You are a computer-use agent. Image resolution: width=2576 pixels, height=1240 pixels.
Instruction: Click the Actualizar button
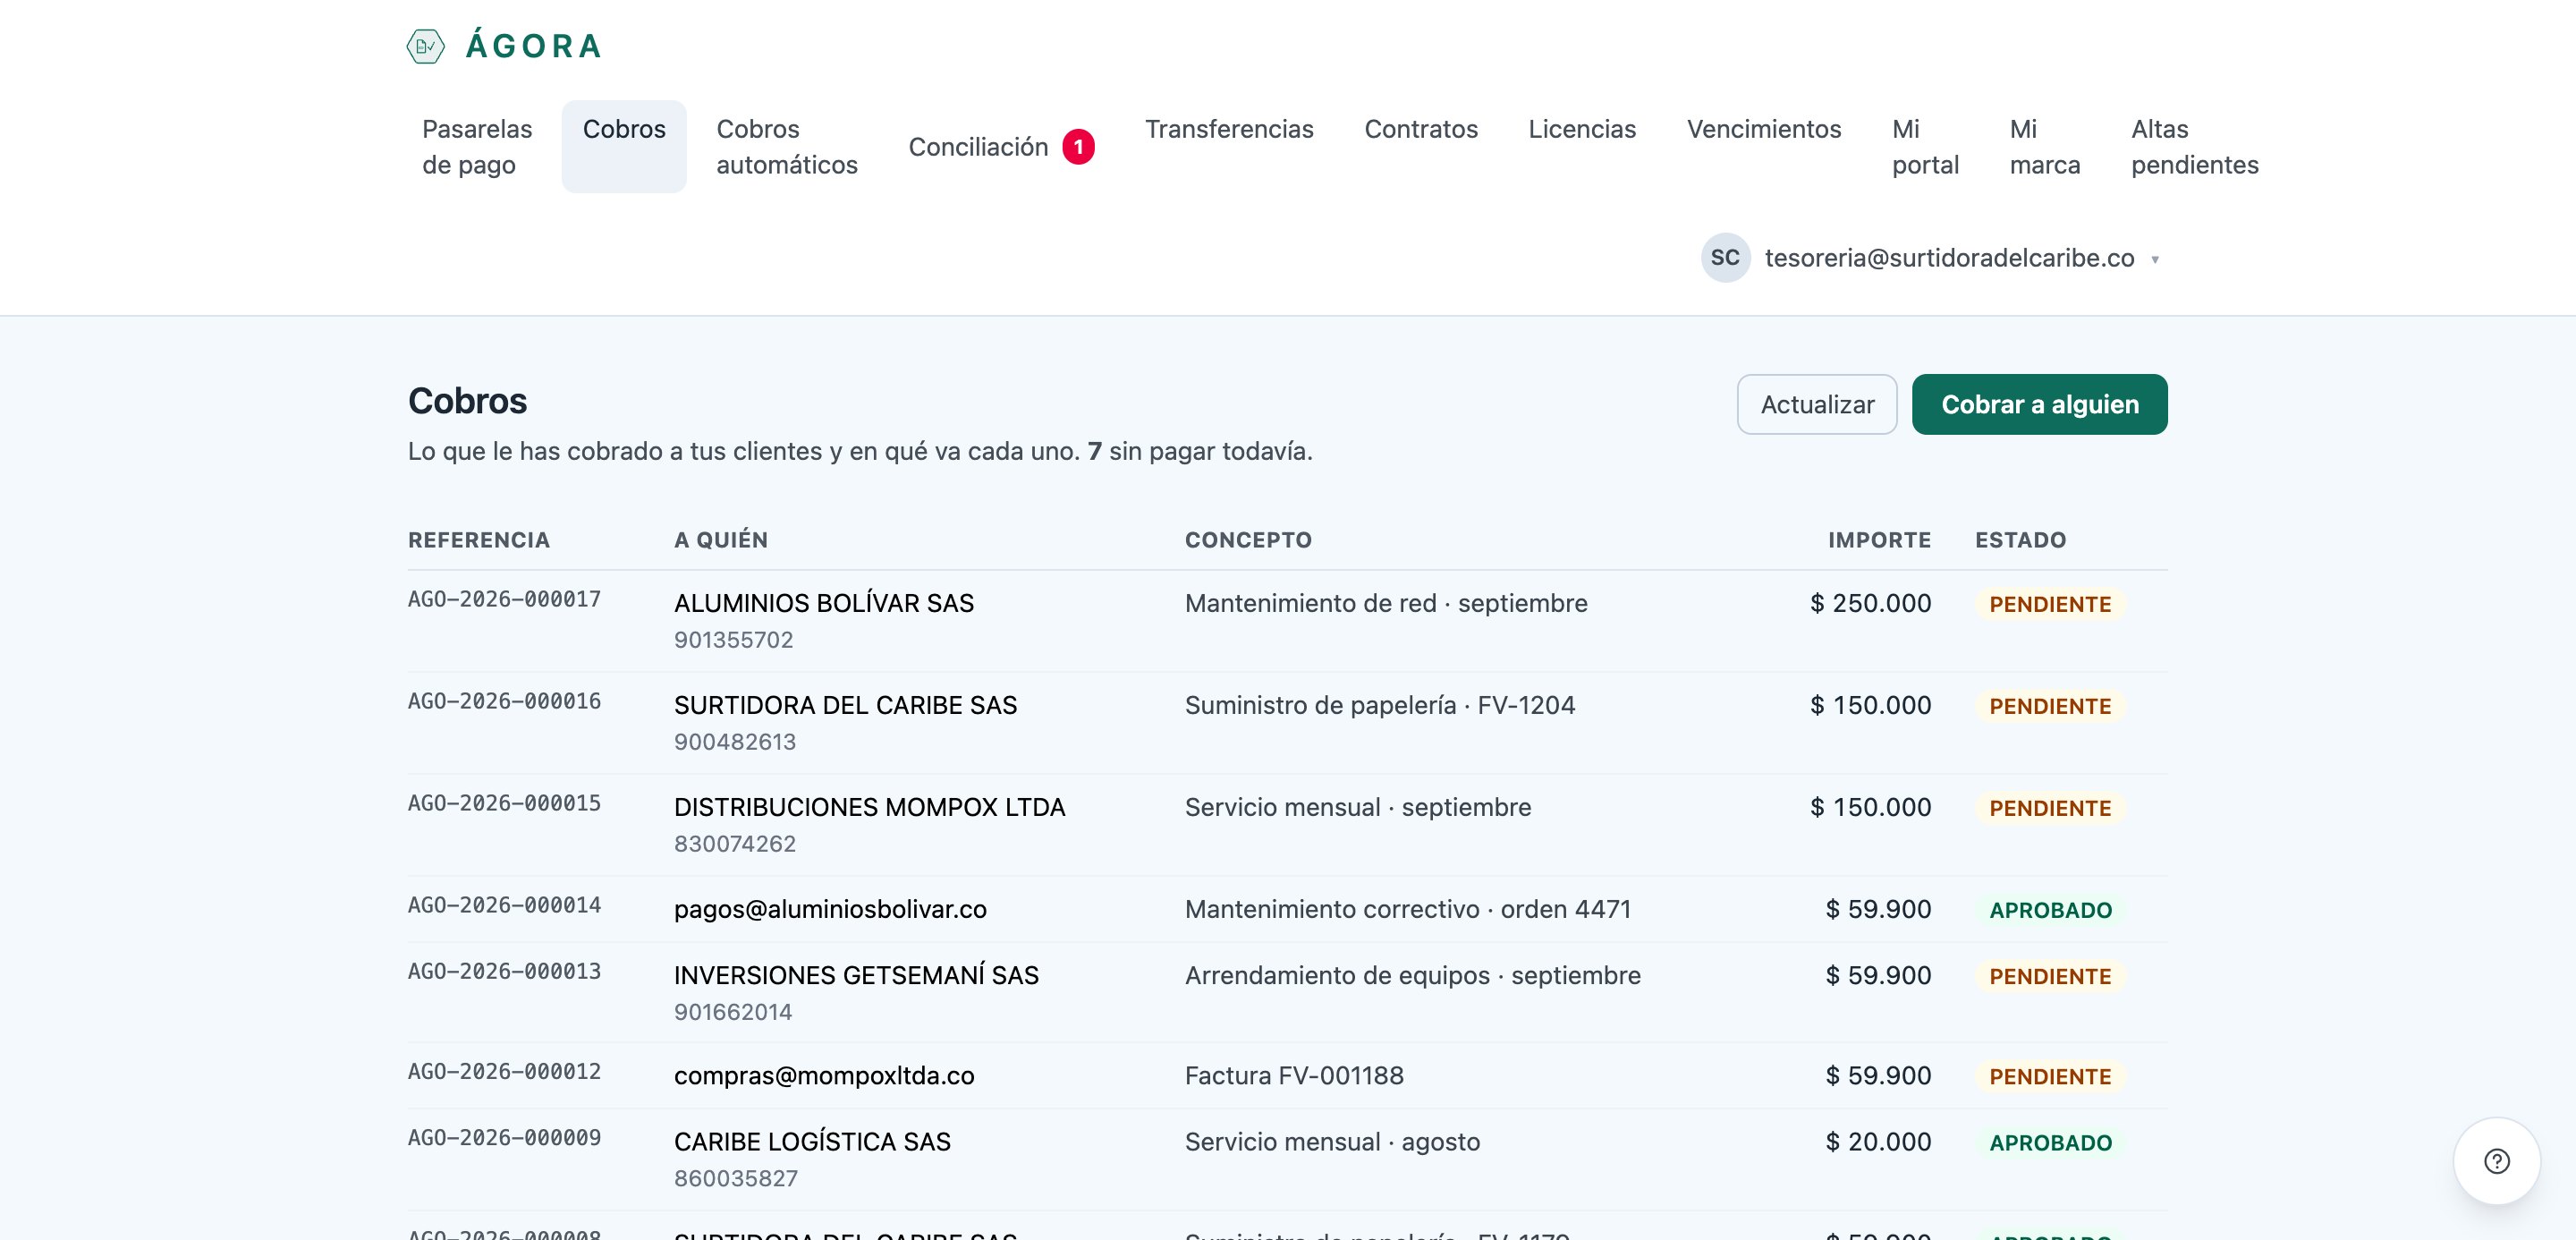coord(1816,404)
